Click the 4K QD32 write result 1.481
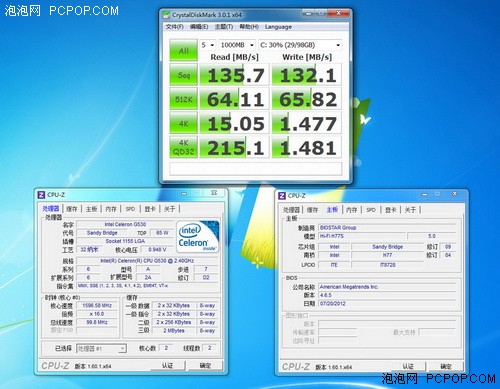This screenshot has width=500, height=389. click(x=307, y=147)
